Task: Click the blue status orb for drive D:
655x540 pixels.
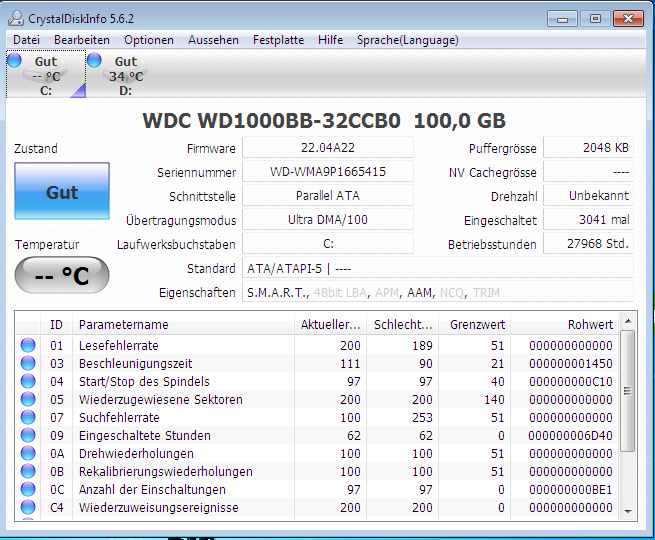Action: click(94, 60)
